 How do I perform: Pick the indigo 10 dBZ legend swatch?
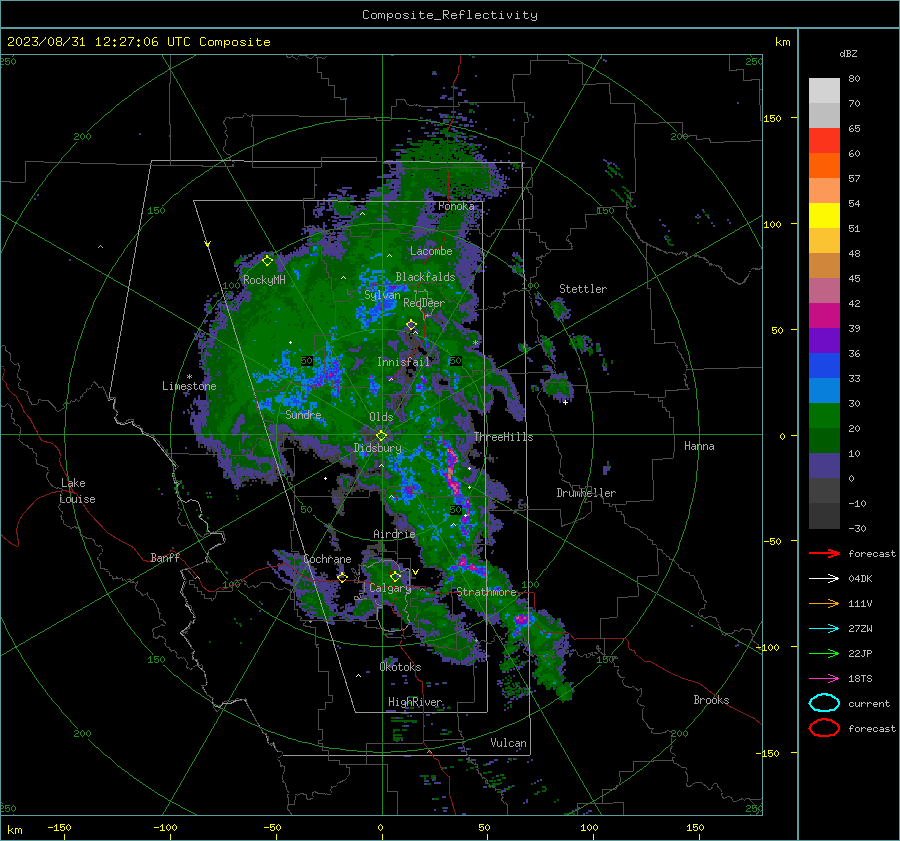824,466
